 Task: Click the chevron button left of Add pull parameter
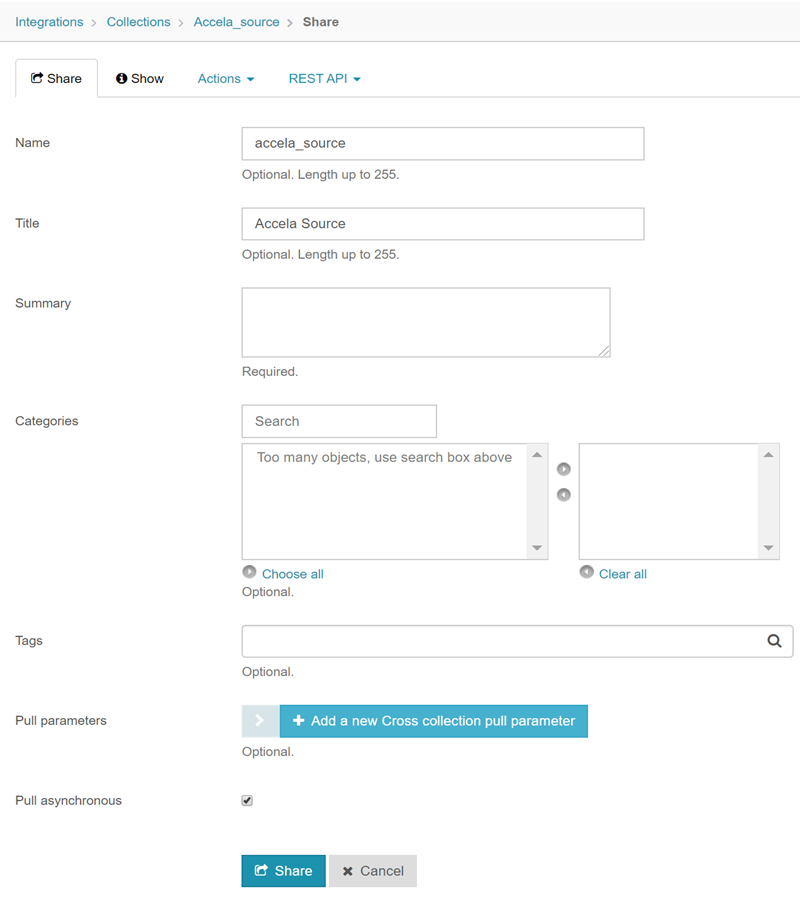coord(260,721)
